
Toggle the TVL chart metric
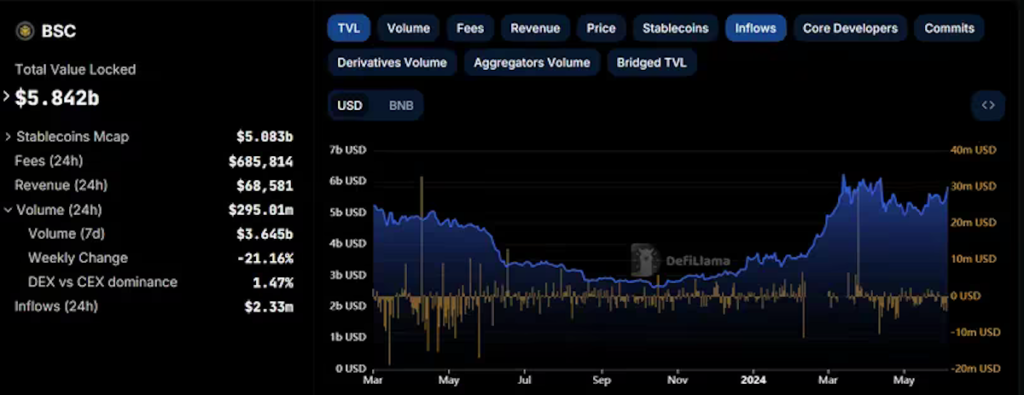tap(349, 28)
